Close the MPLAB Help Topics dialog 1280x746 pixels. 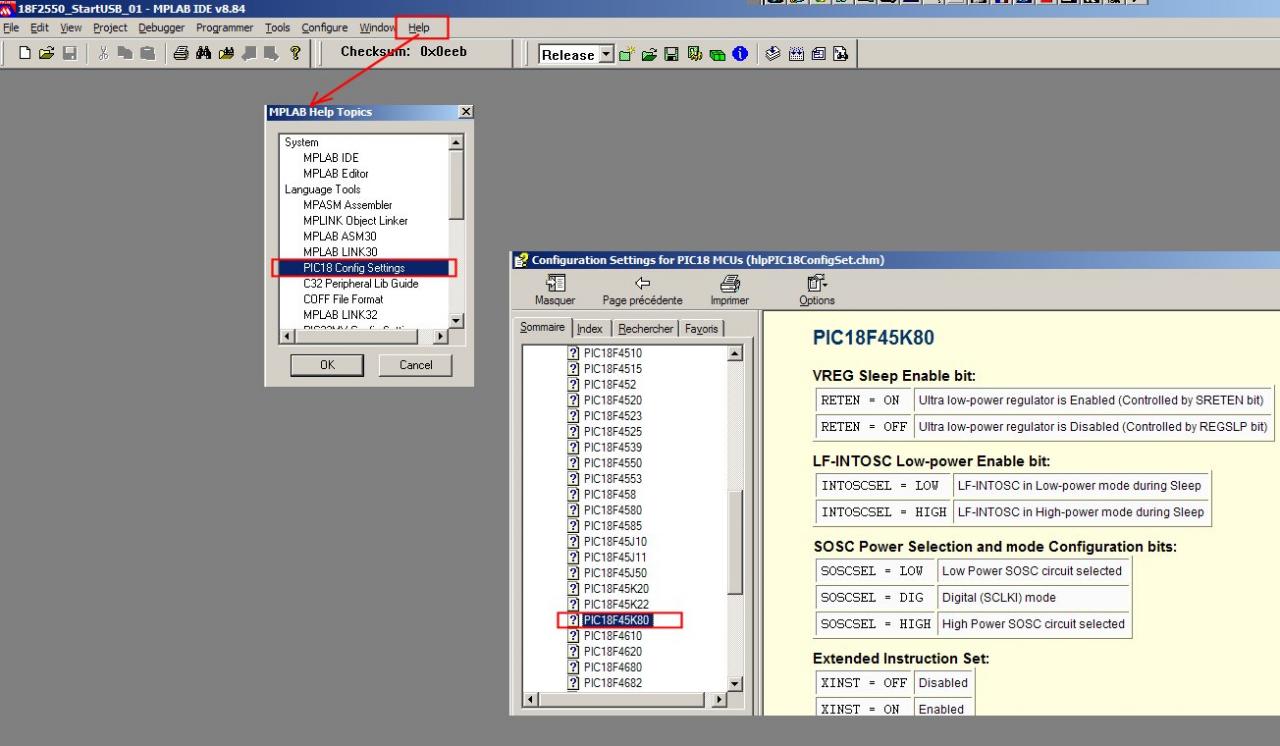point(465,112)
